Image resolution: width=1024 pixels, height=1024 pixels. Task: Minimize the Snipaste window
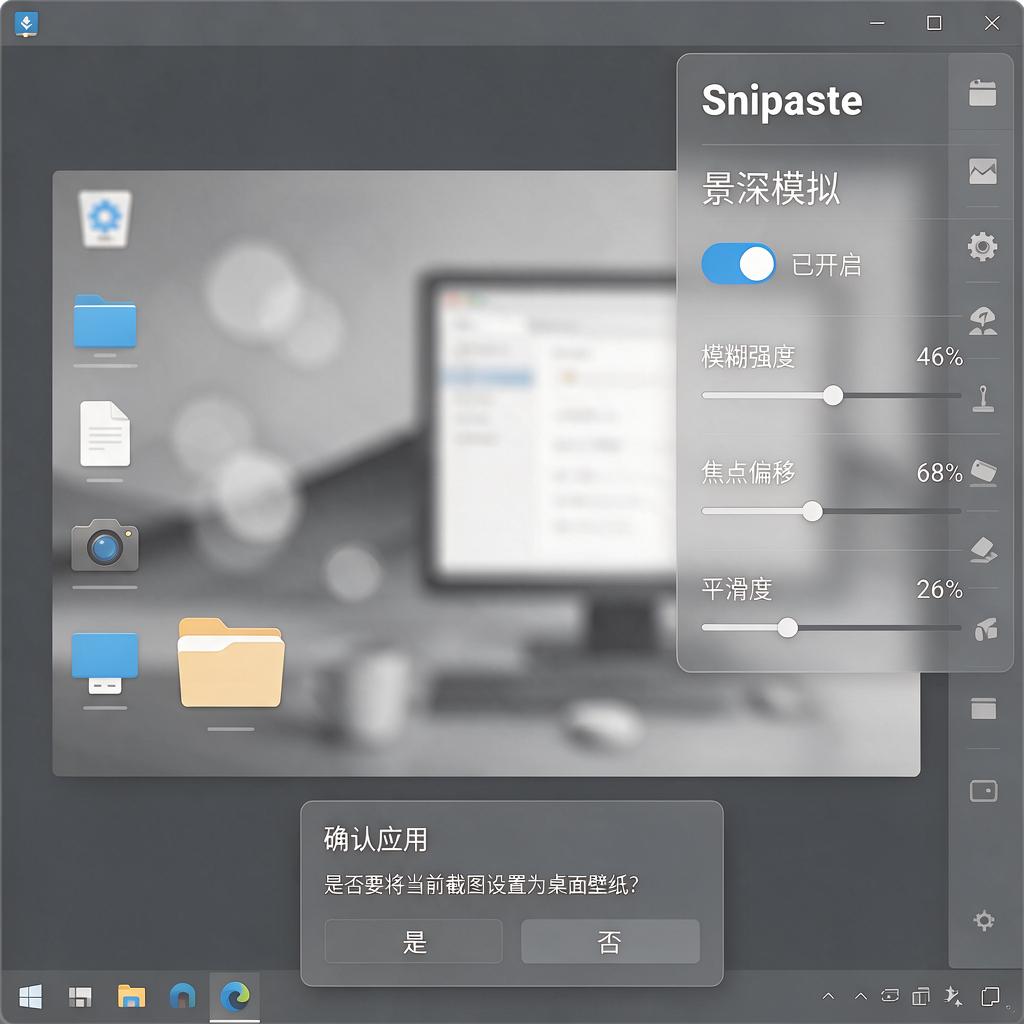[877, 24]
